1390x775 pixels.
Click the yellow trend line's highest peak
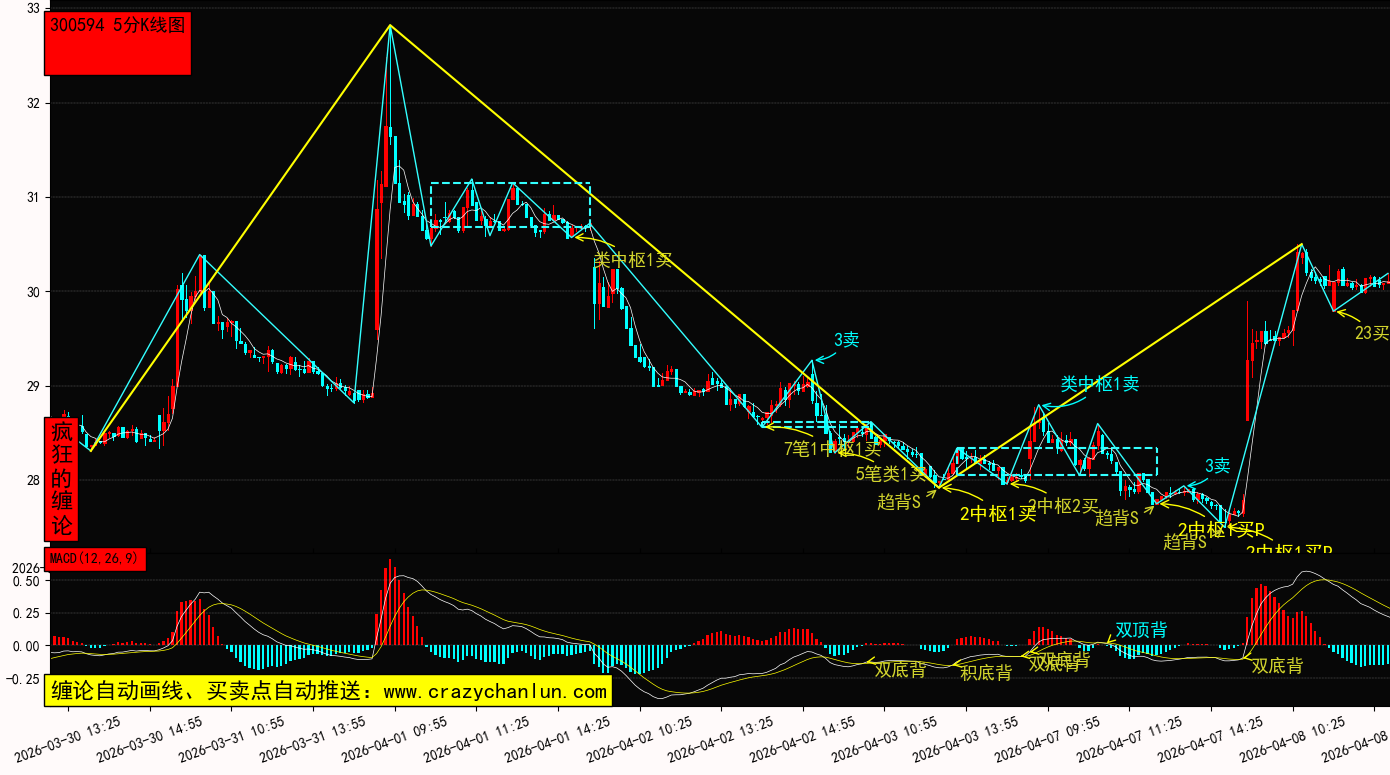tap(390, 26)
